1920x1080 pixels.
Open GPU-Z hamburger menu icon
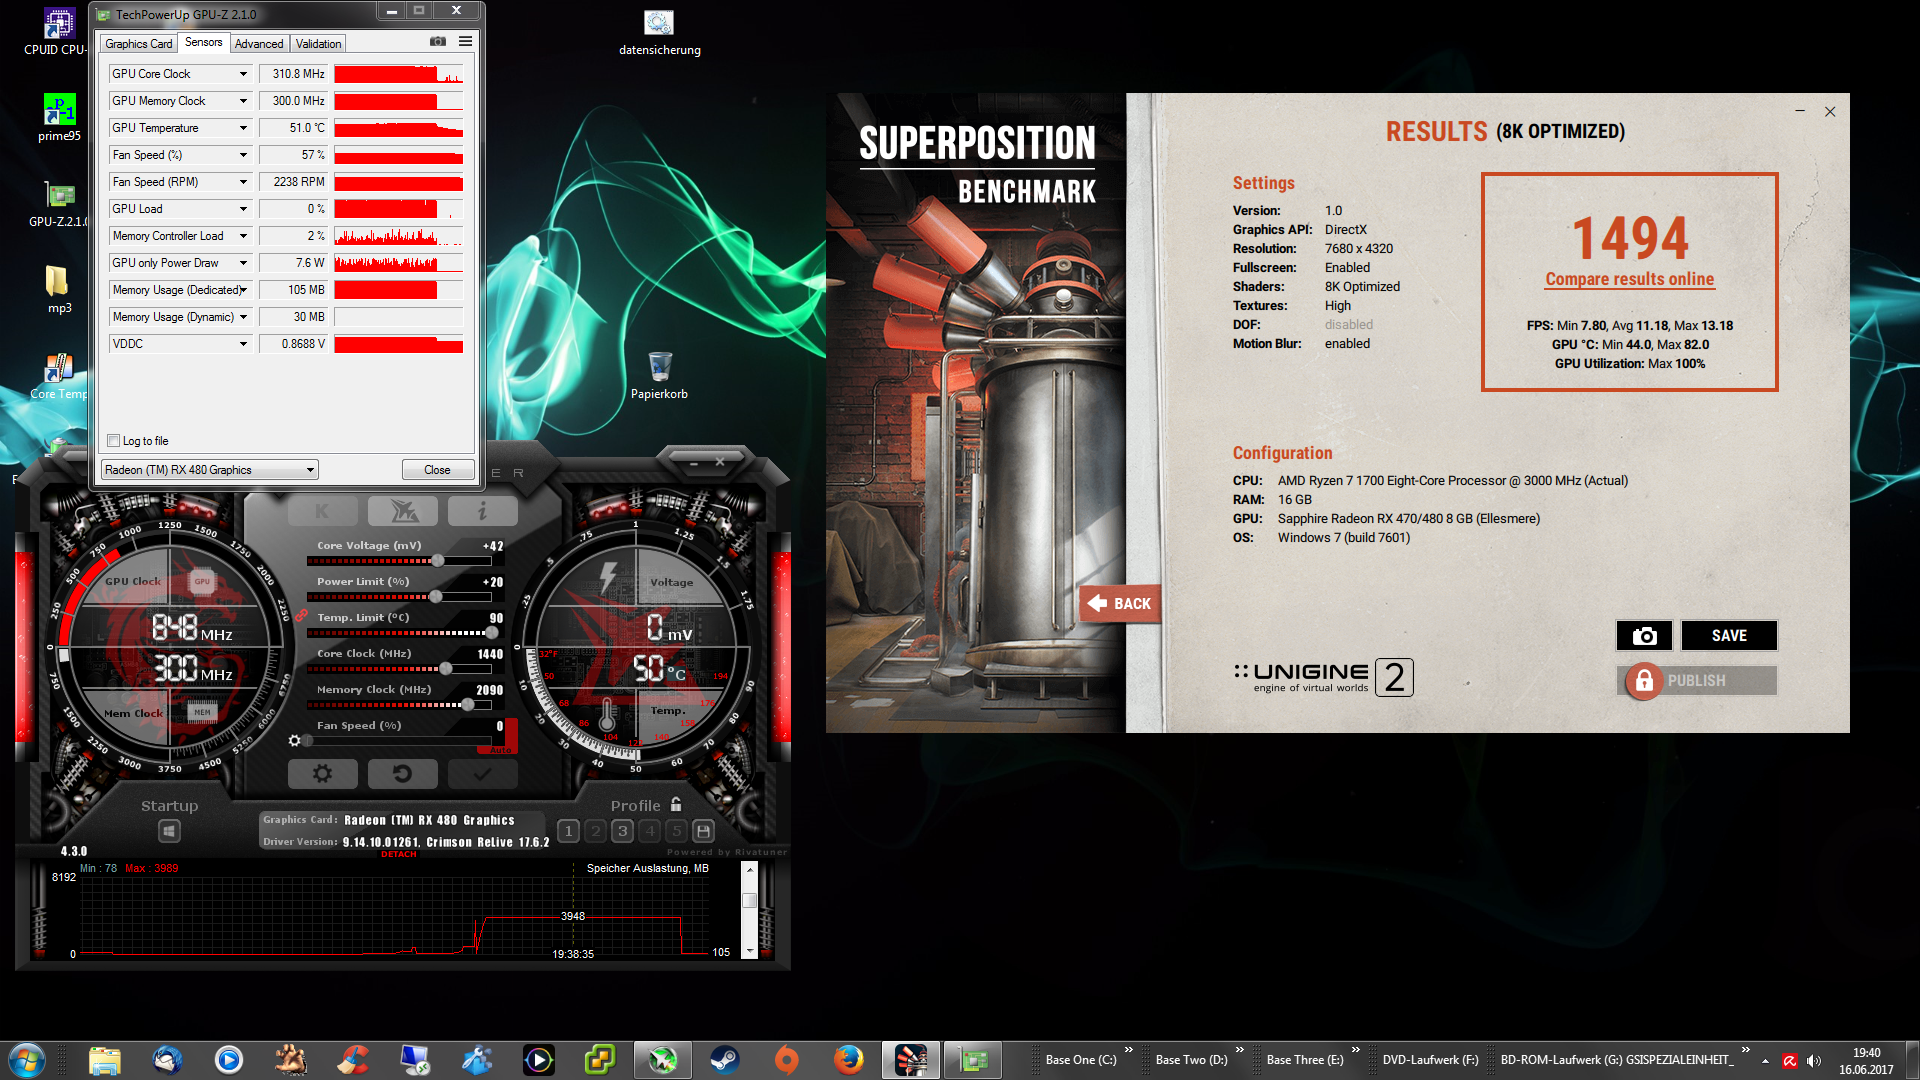point(465,41)
